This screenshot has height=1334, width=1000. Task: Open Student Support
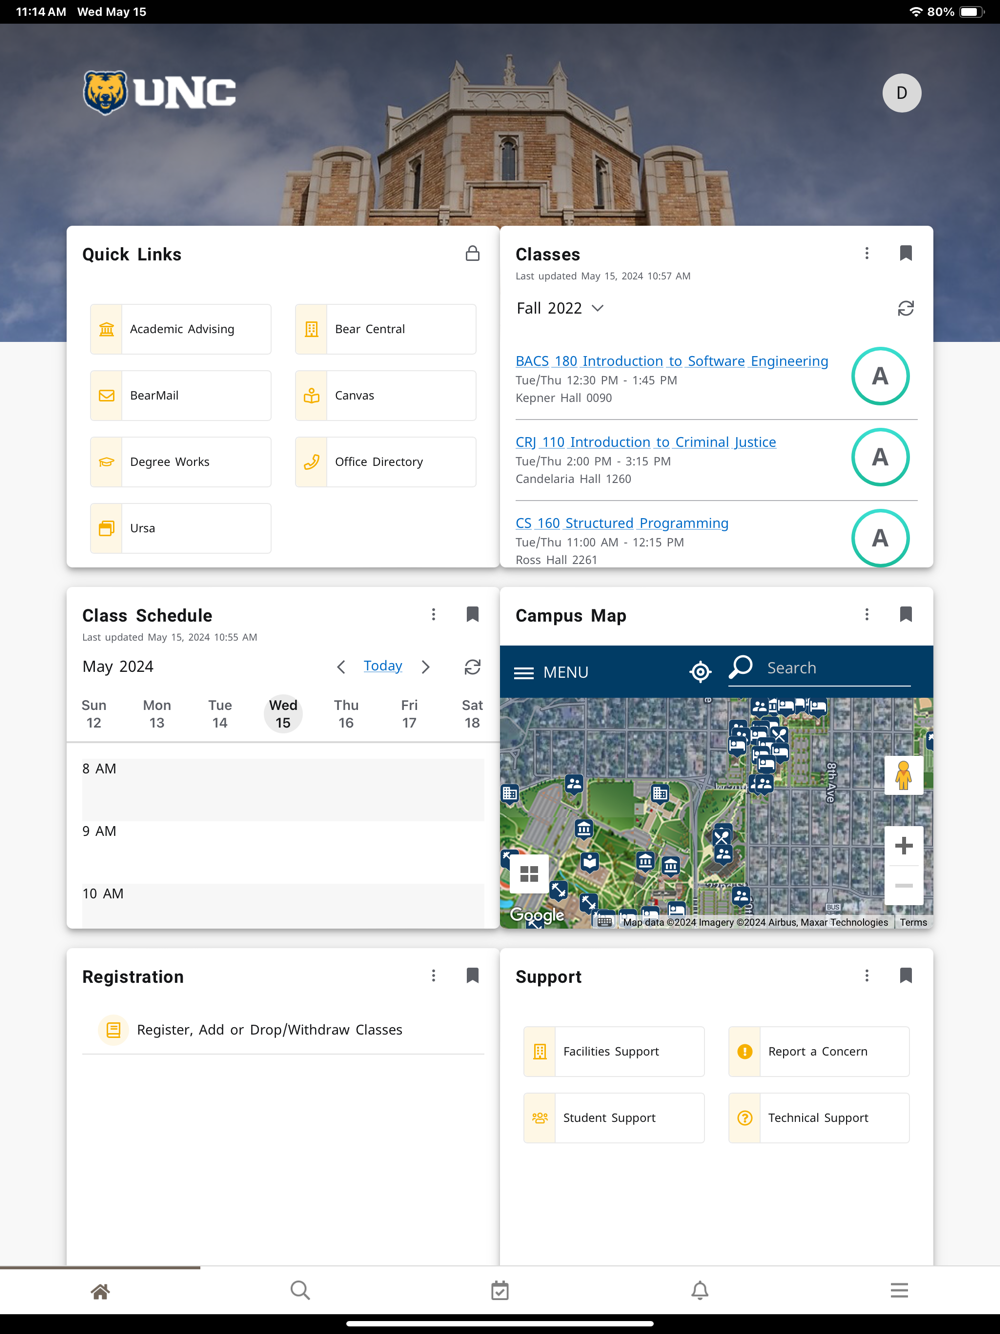pos(614,1118)
